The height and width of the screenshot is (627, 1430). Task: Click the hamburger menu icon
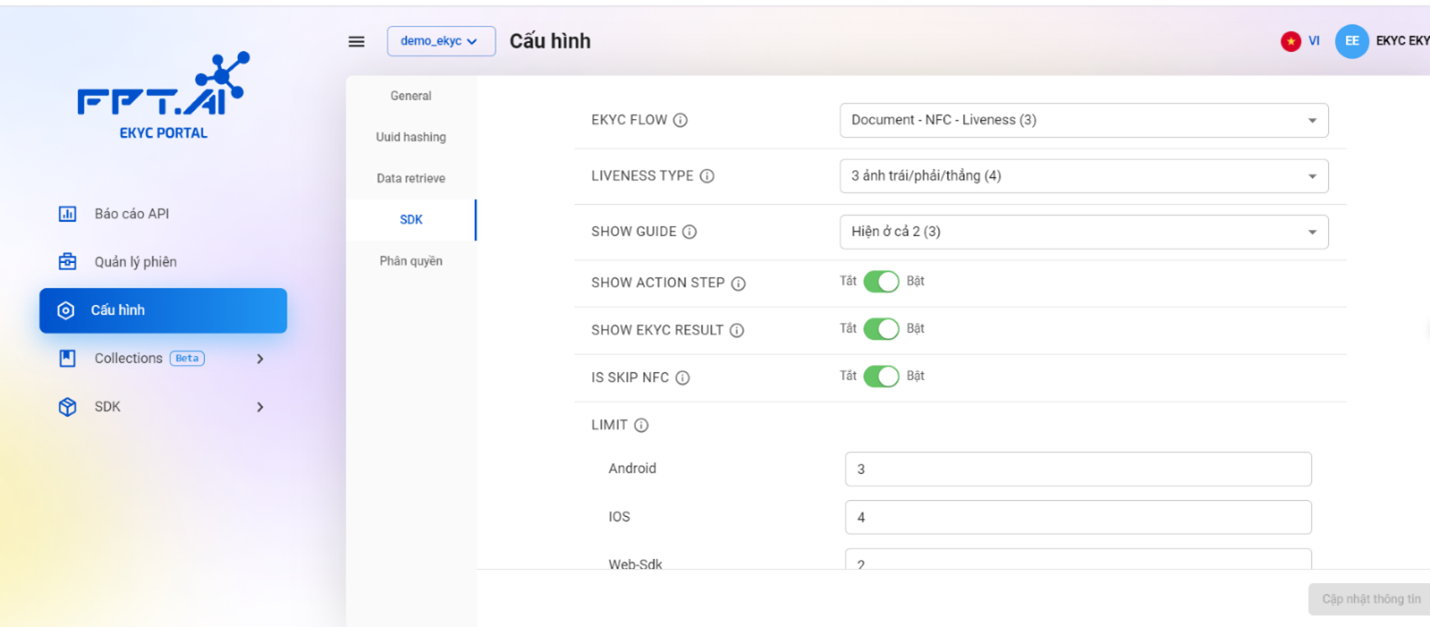point(356,42)
